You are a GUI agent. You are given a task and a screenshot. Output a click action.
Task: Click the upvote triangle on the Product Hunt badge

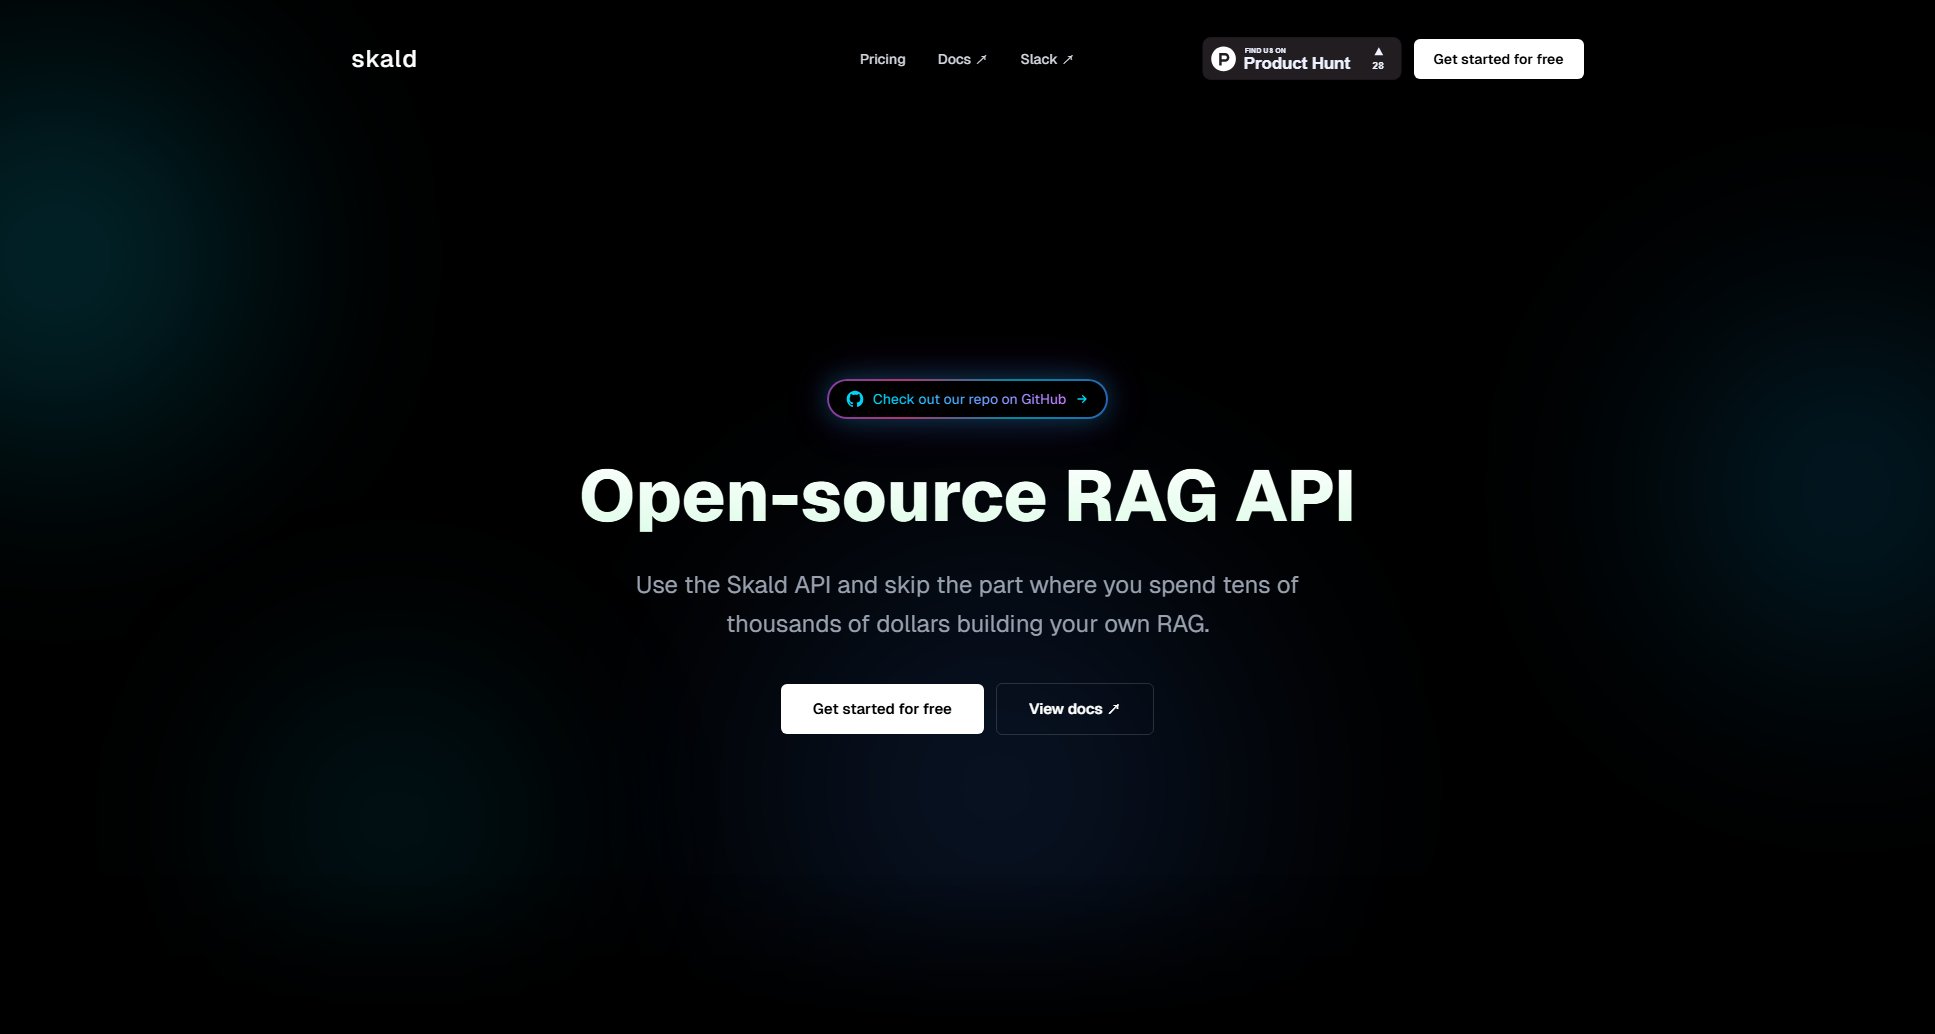coord(1379,50)
